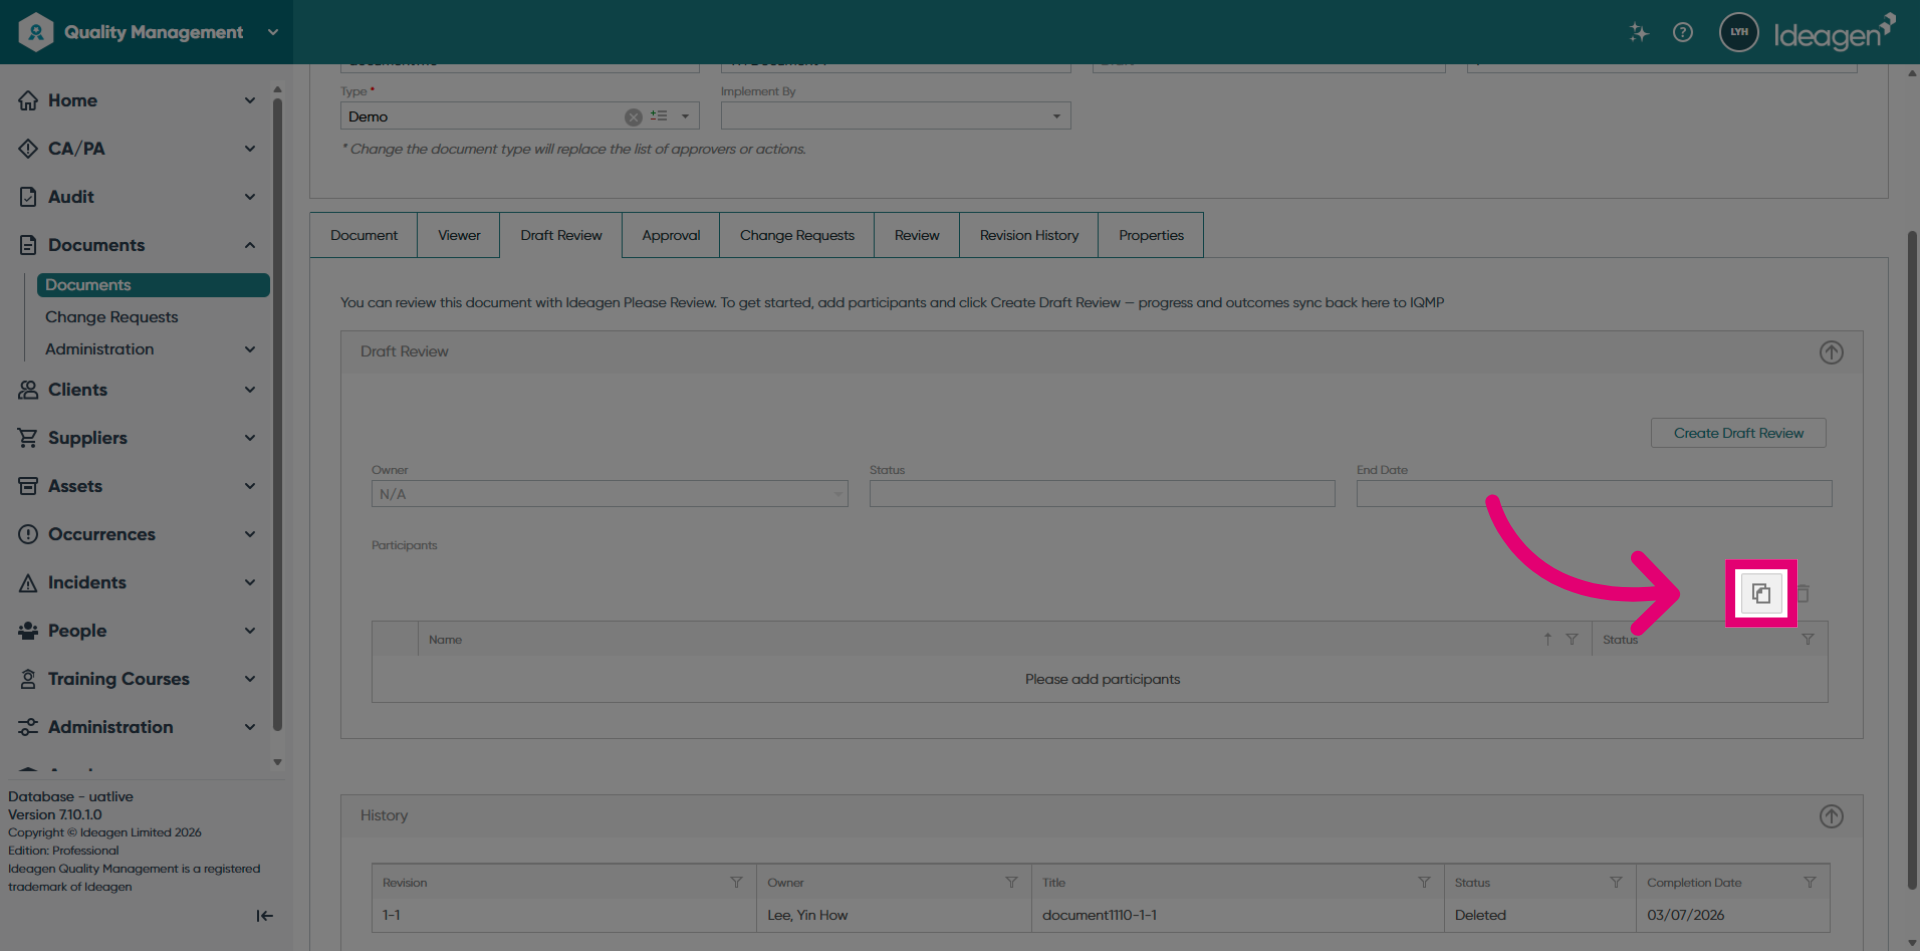Viewport: 1920px width, 951px height.
Task: Open the Revision History tab
Action: pos(1029,235)
